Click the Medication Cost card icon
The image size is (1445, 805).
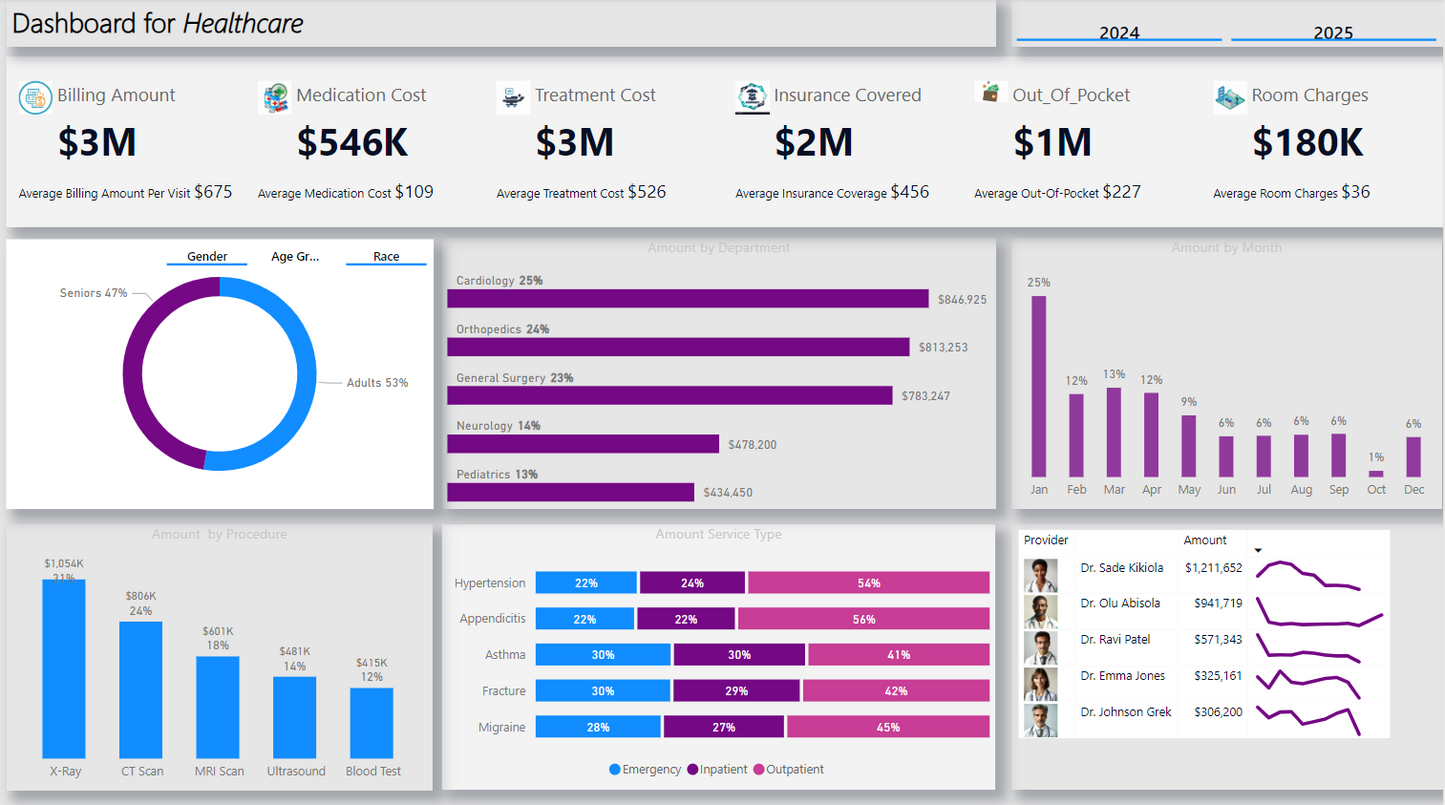[x=274, y=97]
